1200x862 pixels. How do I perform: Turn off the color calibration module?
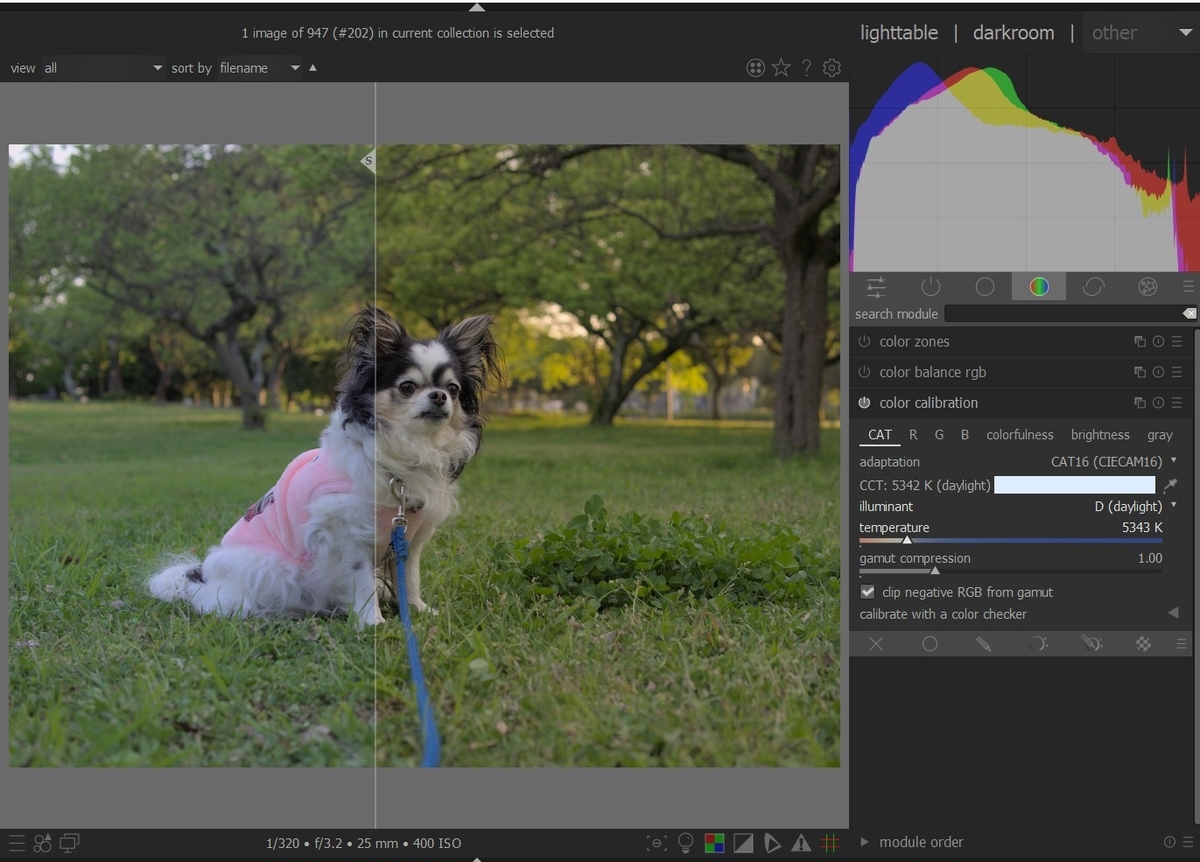click(864, 403)
